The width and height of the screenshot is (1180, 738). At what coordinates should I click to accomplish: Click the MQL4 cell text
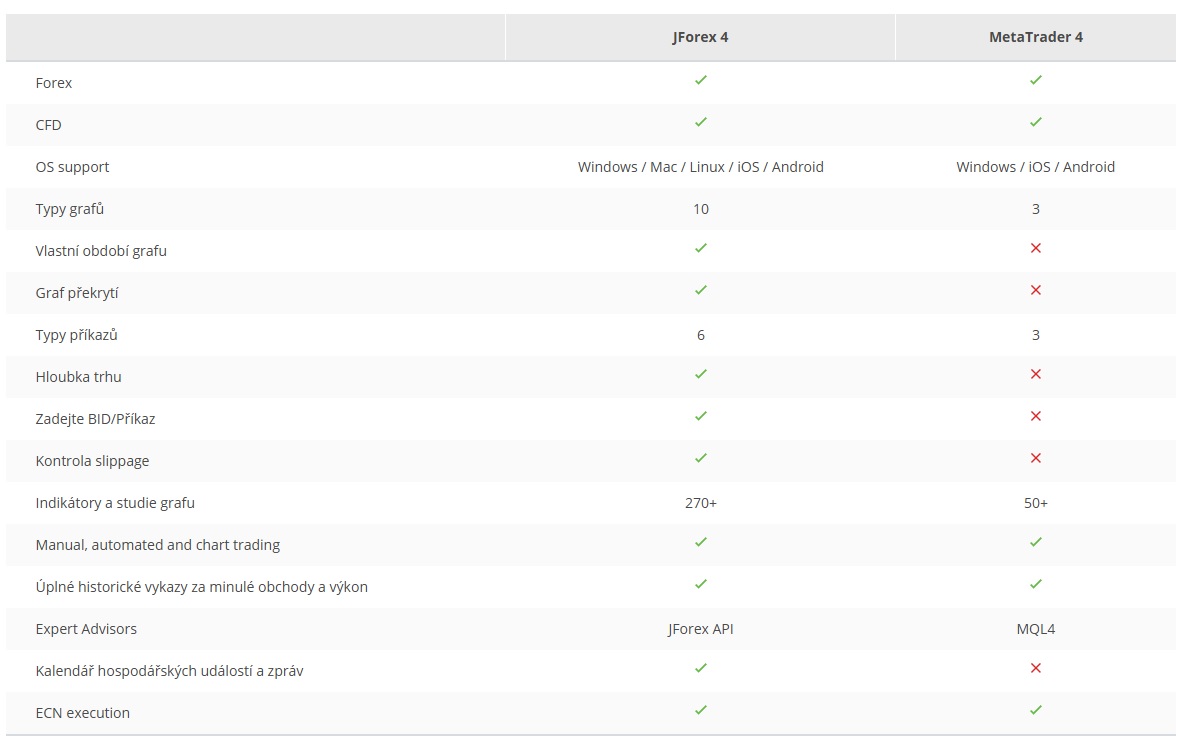[x=1036, y=629]
